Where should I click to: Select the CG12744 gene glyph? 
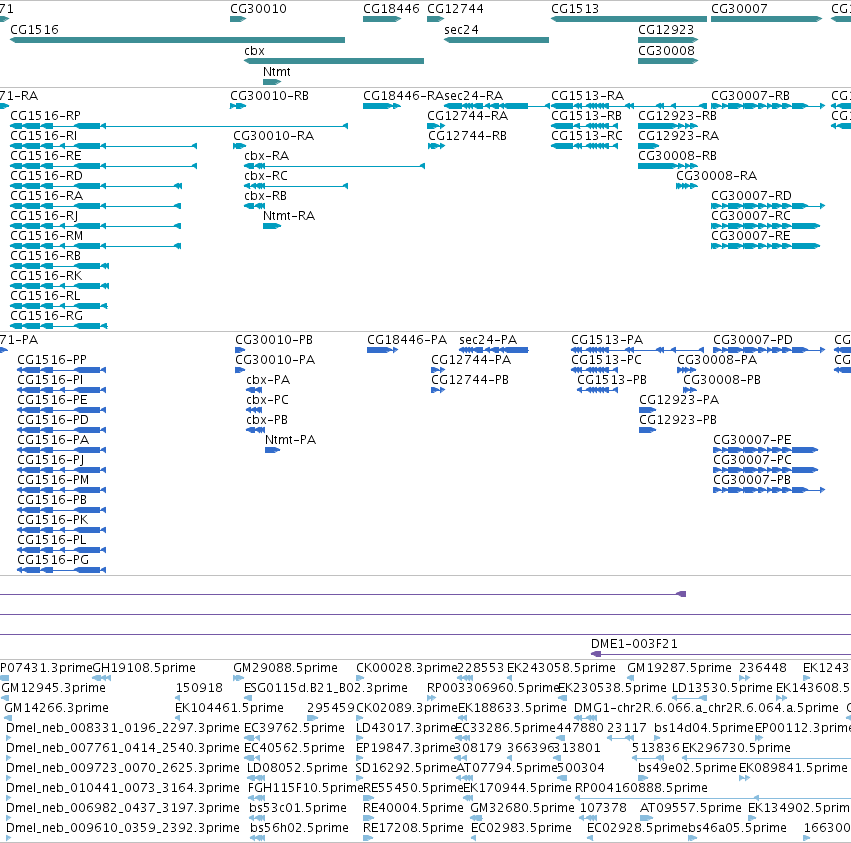coord(435,19)
